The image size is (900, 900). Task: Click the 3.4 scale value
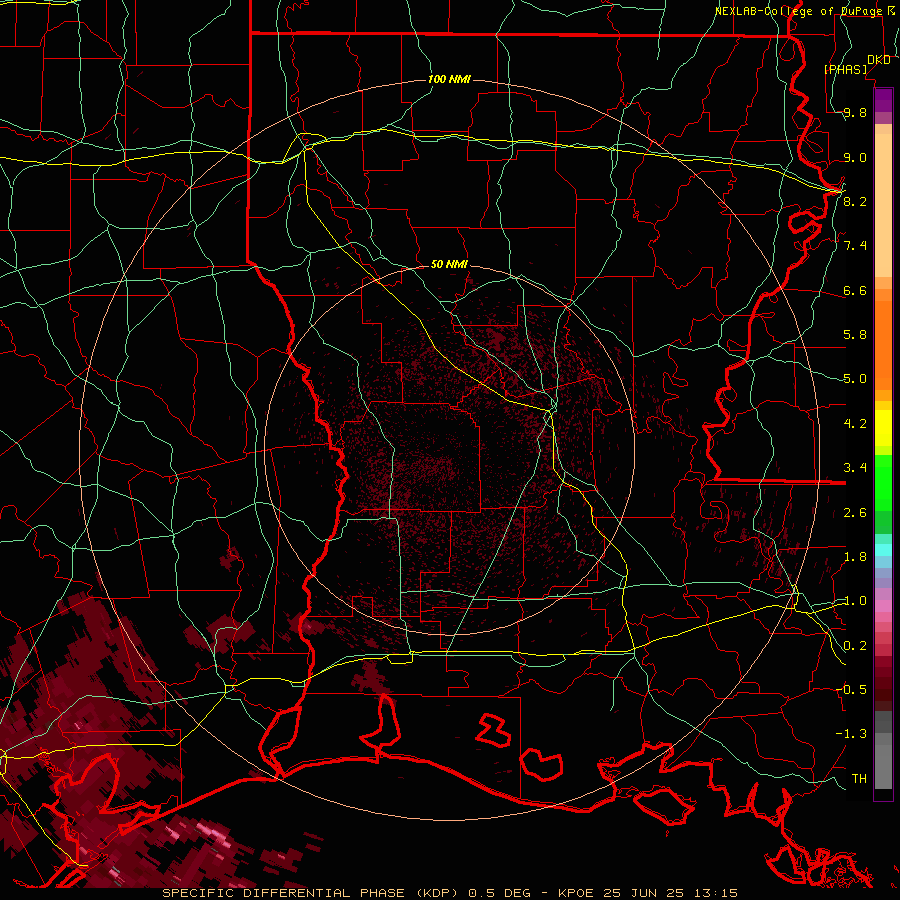pos(855,468)
